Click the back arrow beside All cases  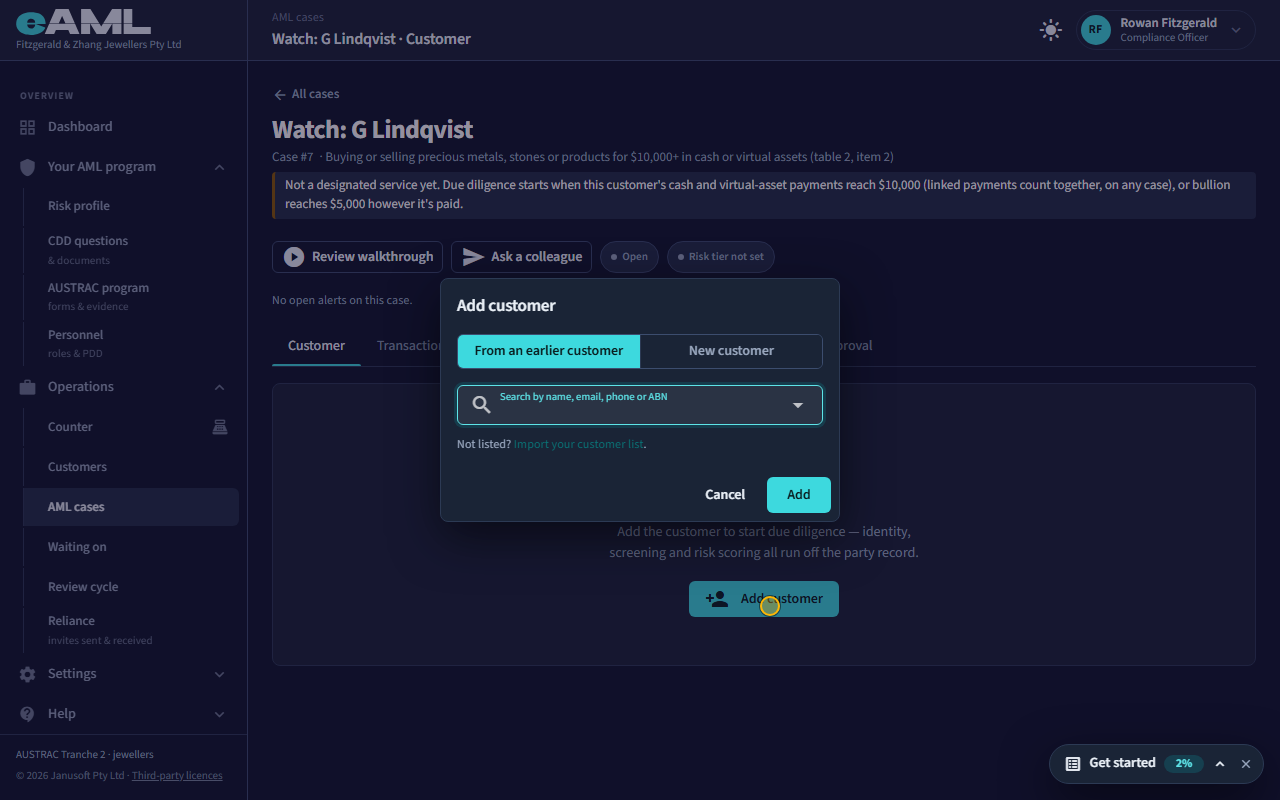tap(279, 94)
